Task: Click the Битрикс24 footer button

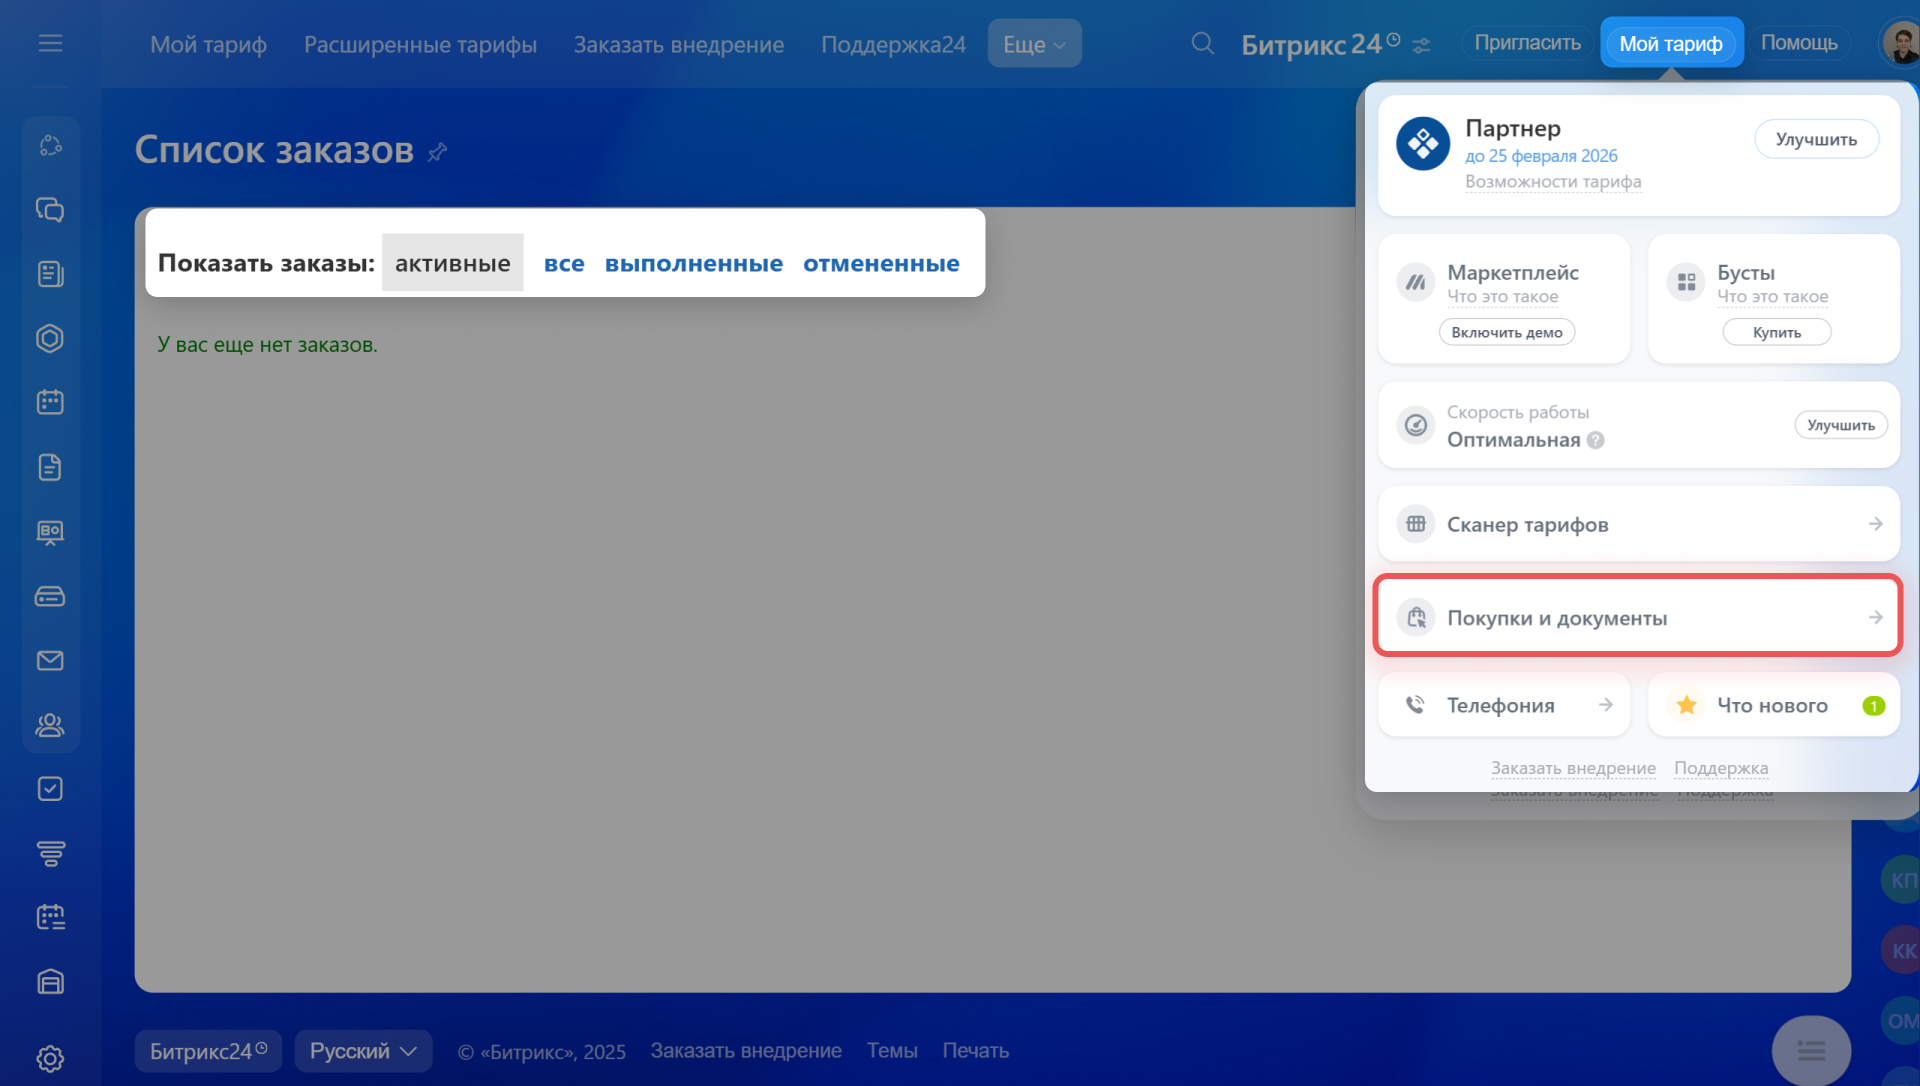Action: 208,1051
